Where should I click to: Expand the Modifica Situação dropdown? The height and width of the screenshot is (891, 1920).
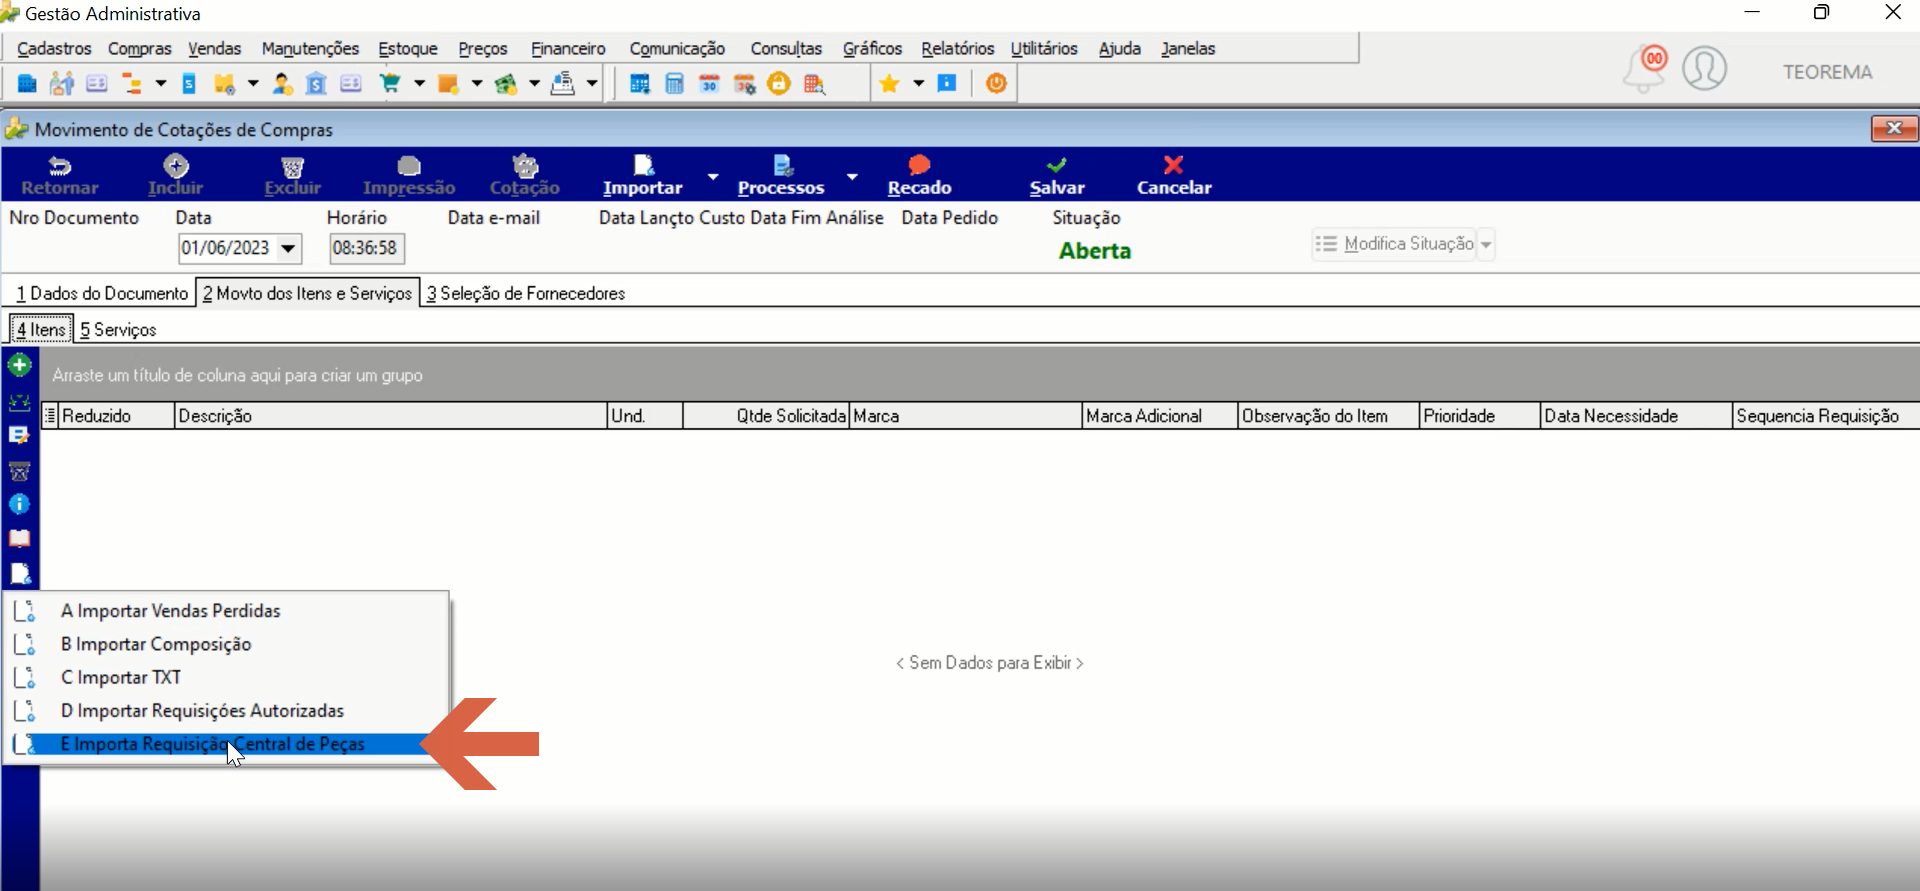click(1486, 244)
